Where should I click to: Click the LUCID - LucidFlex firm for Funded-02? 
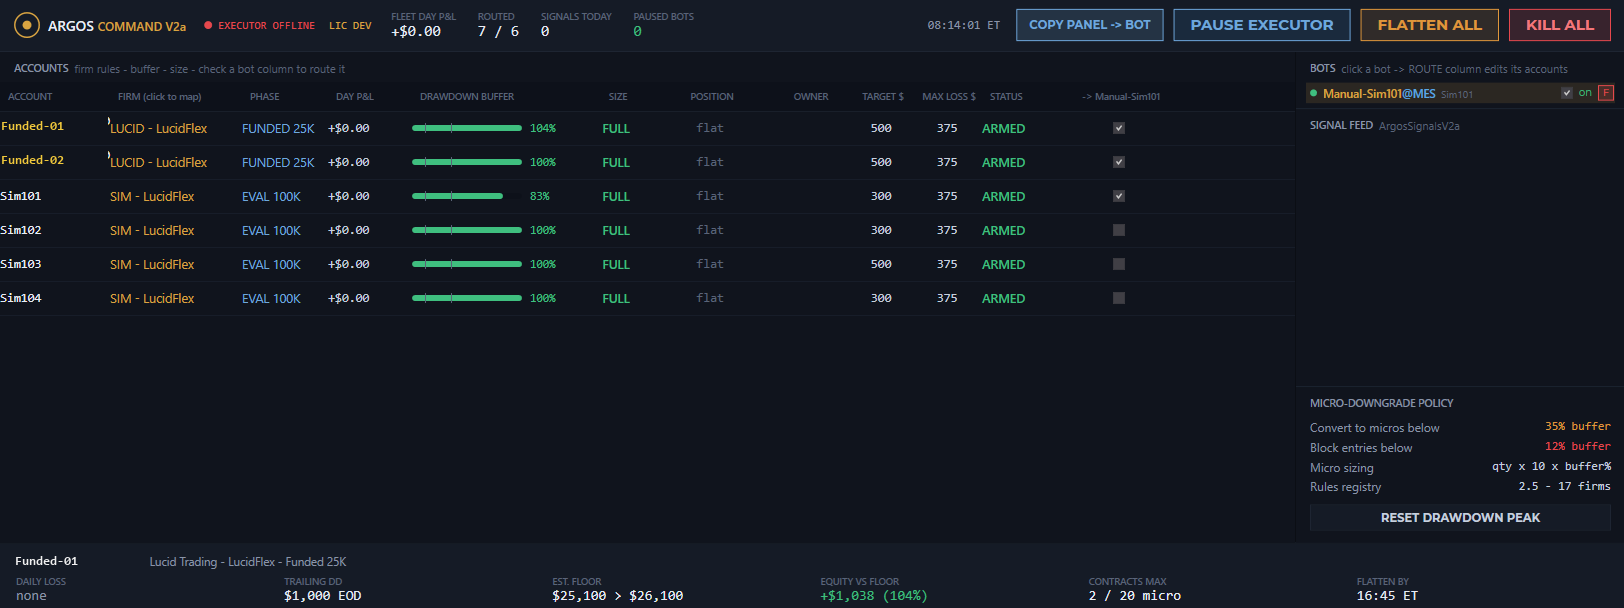[159, 163]
